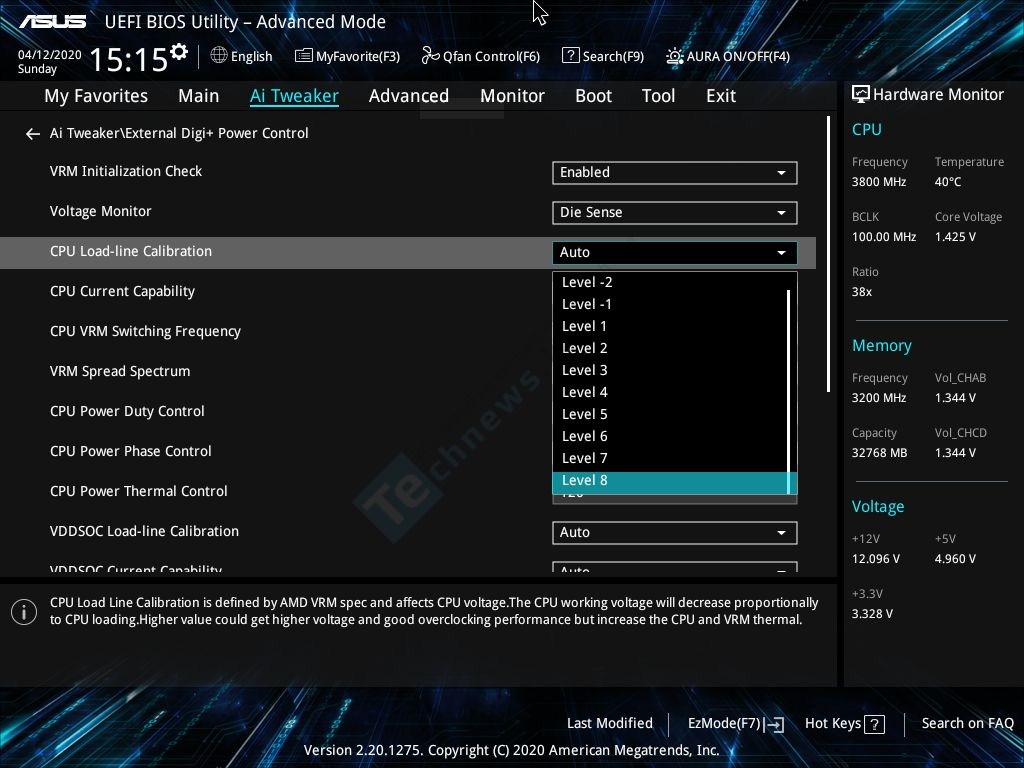Switch to the Advanced tab
The height and width of the screenshot is (768, 1024).
pyautogui.click(x=409, y=96)
